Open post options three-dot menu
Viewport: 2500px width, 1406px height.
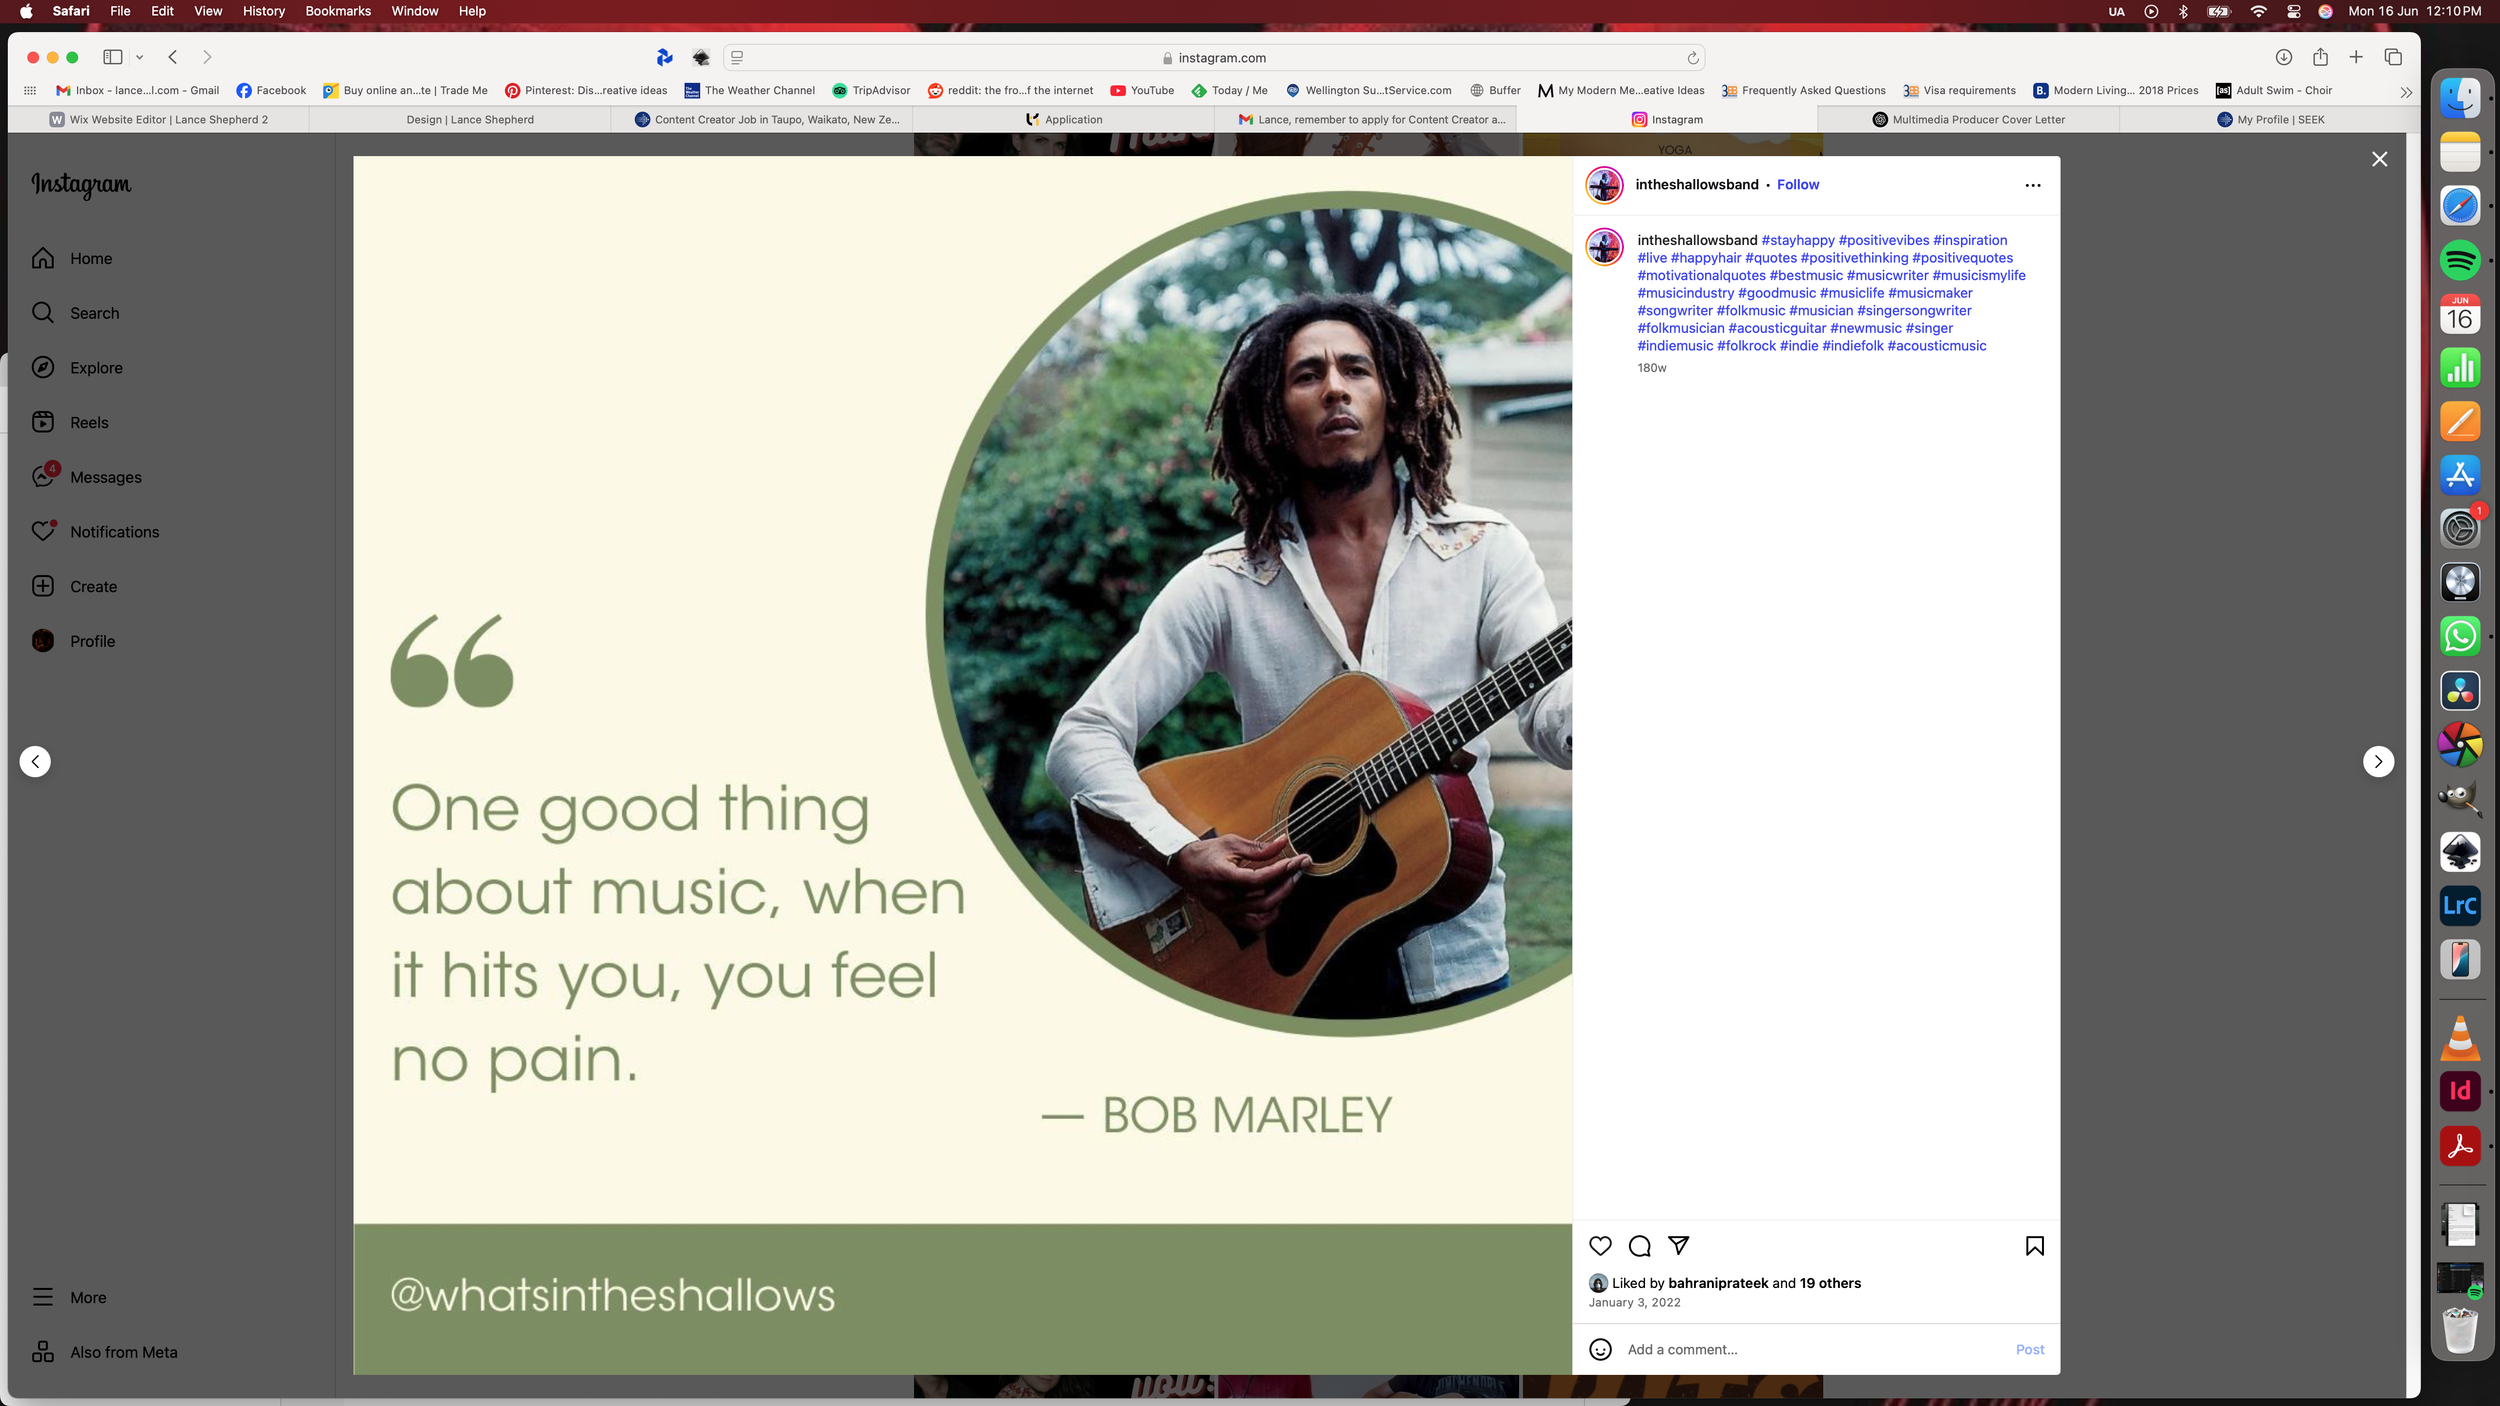click(2032, 185)
